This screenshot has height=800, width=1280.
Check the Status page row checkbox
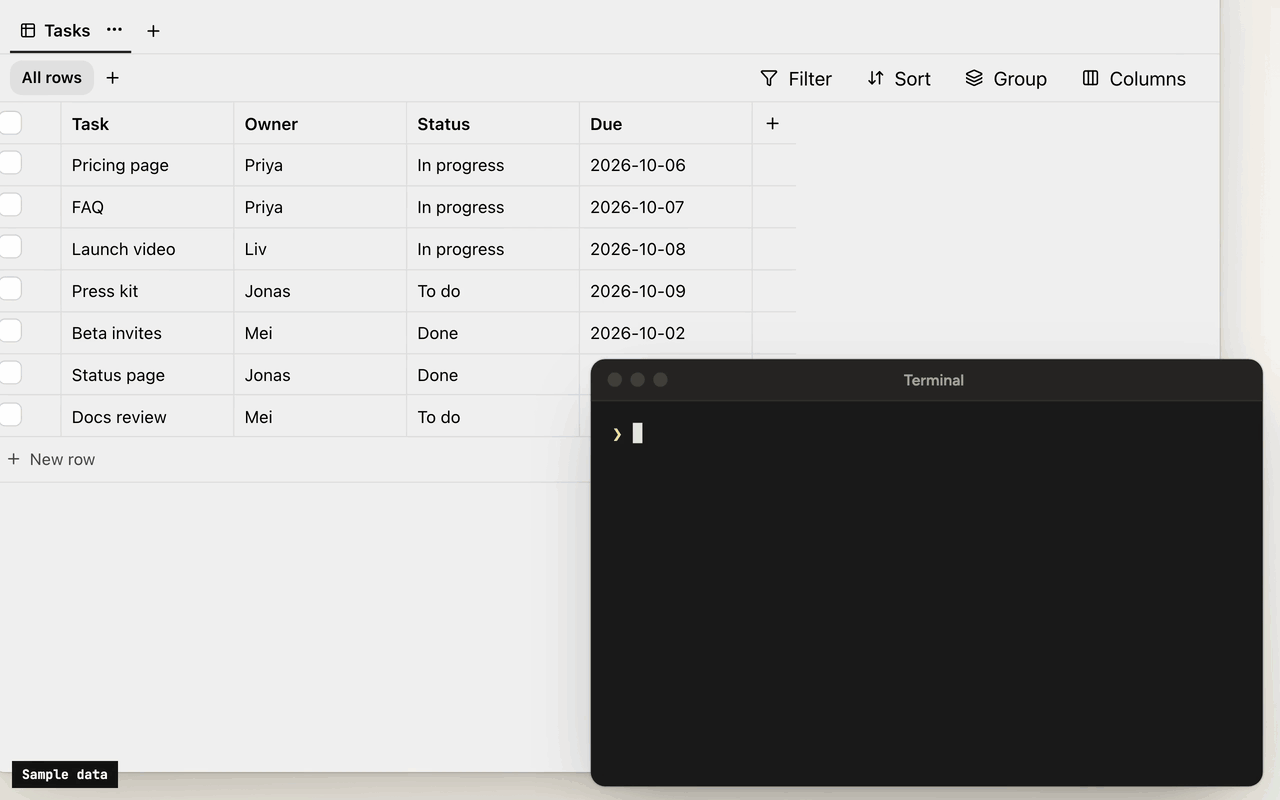click(x=10, y=373)
